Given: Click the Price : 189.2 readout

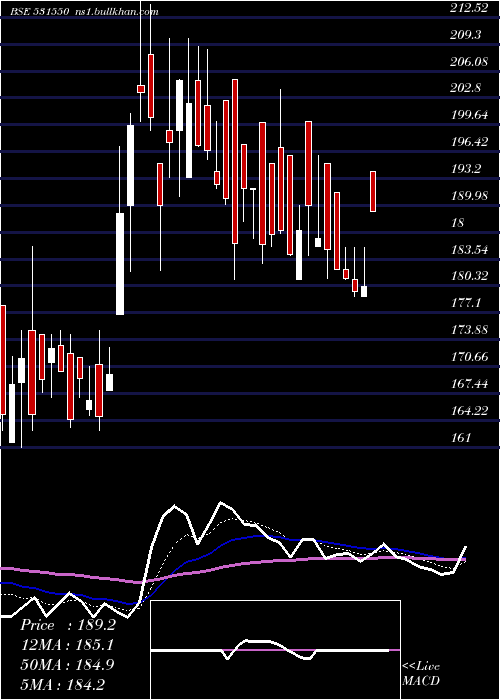Looking at the screenshot, I should coord(68,625).
